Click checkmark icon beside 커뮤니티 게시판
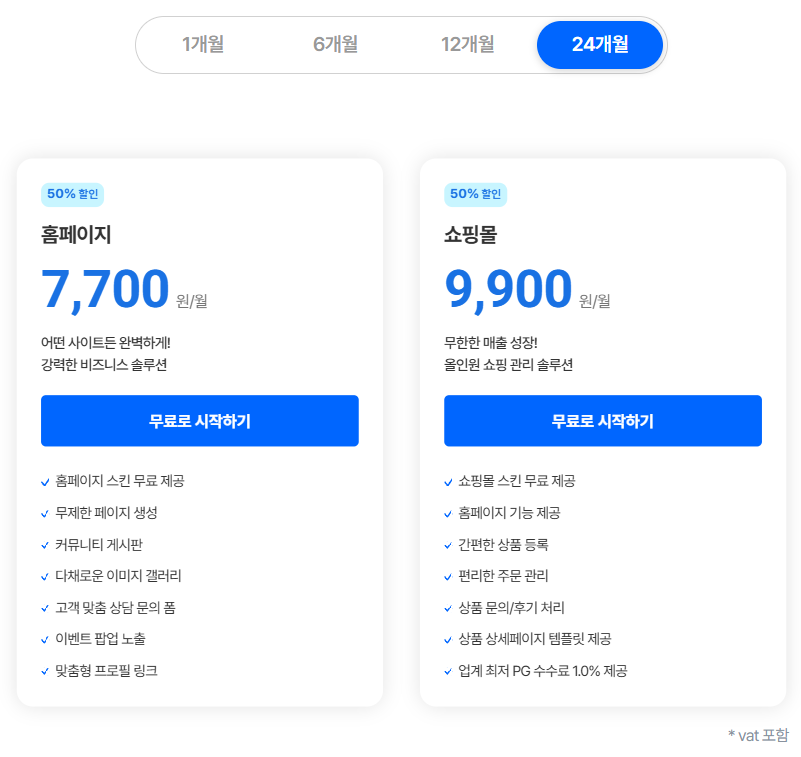801x757 pixels. [x=45, y=546]
